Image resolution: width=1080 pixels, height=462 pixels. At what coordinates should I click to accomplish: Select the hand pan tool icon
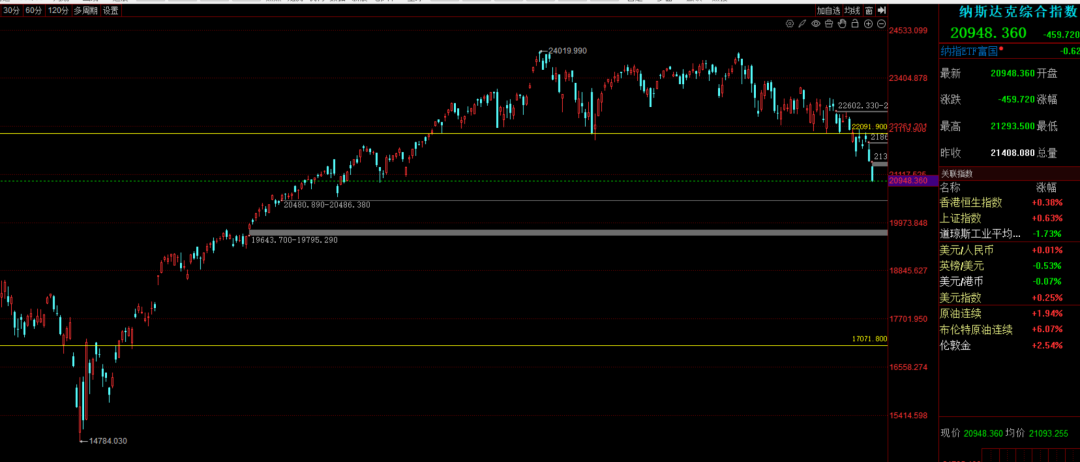pyautogui.click(x=842, y=24)
